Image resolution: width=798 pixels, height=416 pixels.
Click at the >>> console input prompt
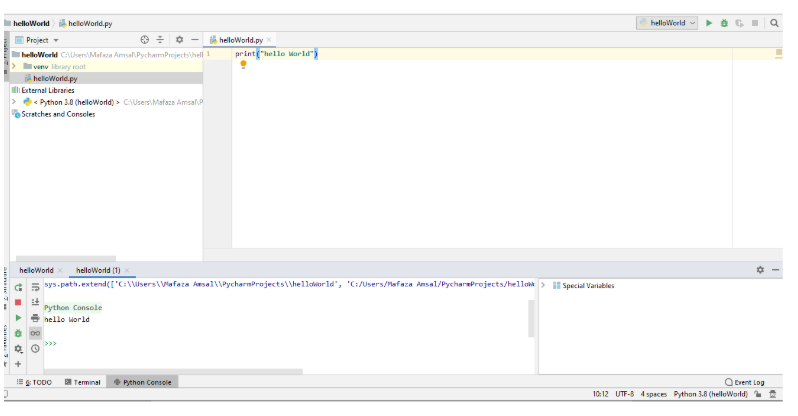(50, 343)
